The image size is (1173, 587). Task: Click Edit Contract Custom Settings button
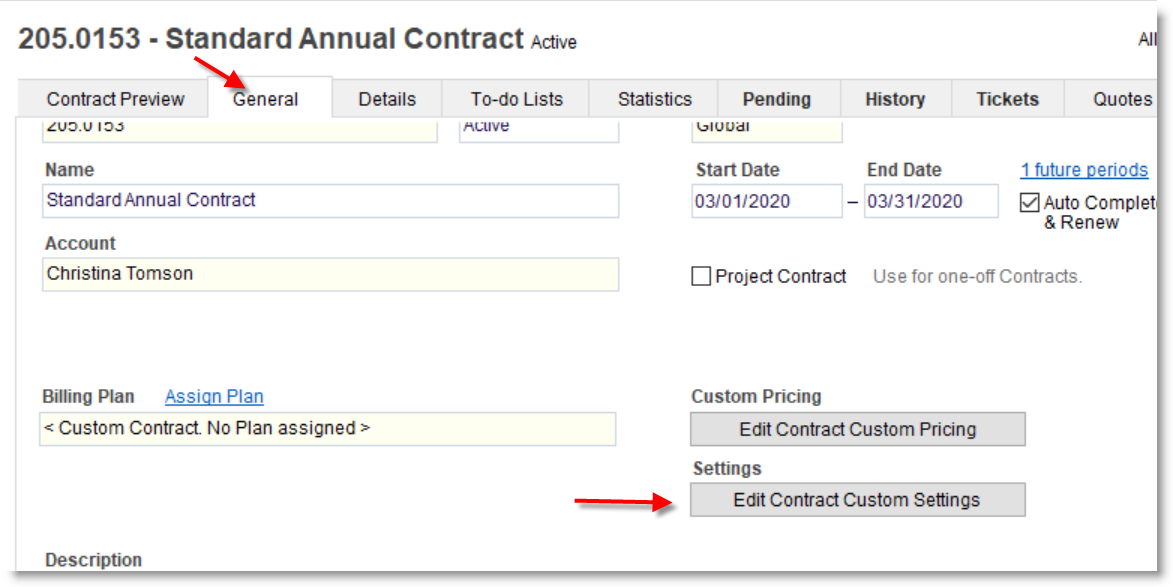click(857, 500)
